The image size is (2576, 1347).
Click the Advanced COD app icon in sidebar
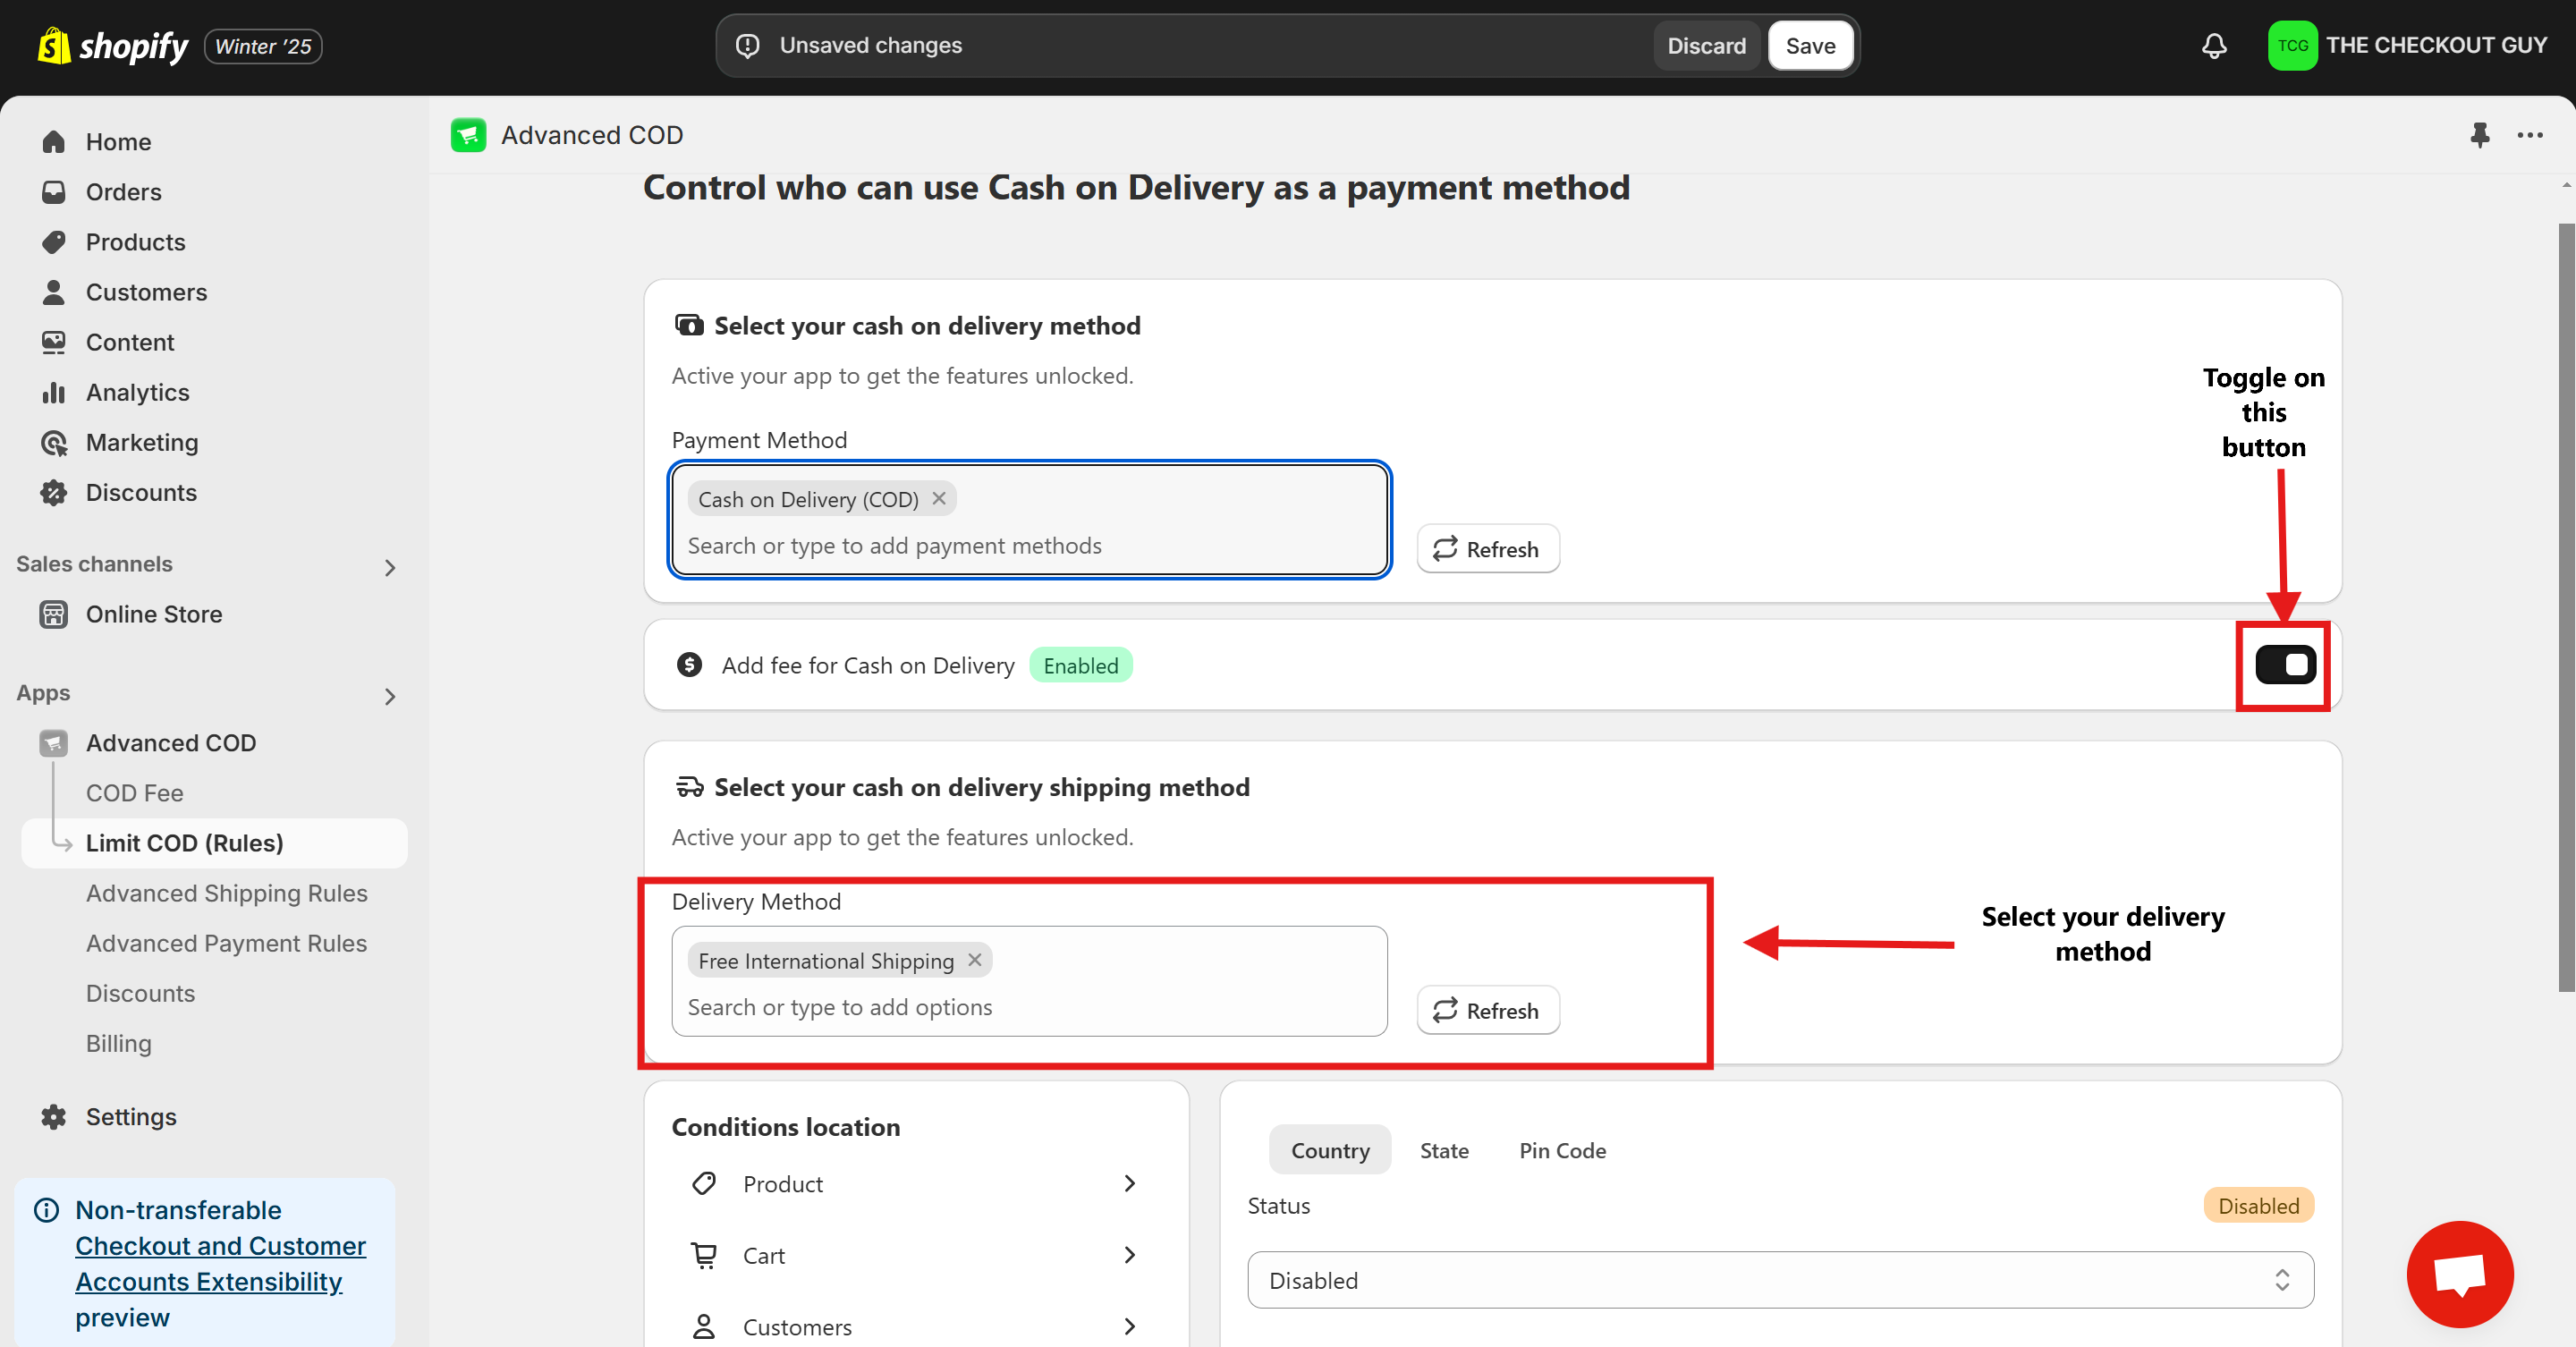[54, 743]
